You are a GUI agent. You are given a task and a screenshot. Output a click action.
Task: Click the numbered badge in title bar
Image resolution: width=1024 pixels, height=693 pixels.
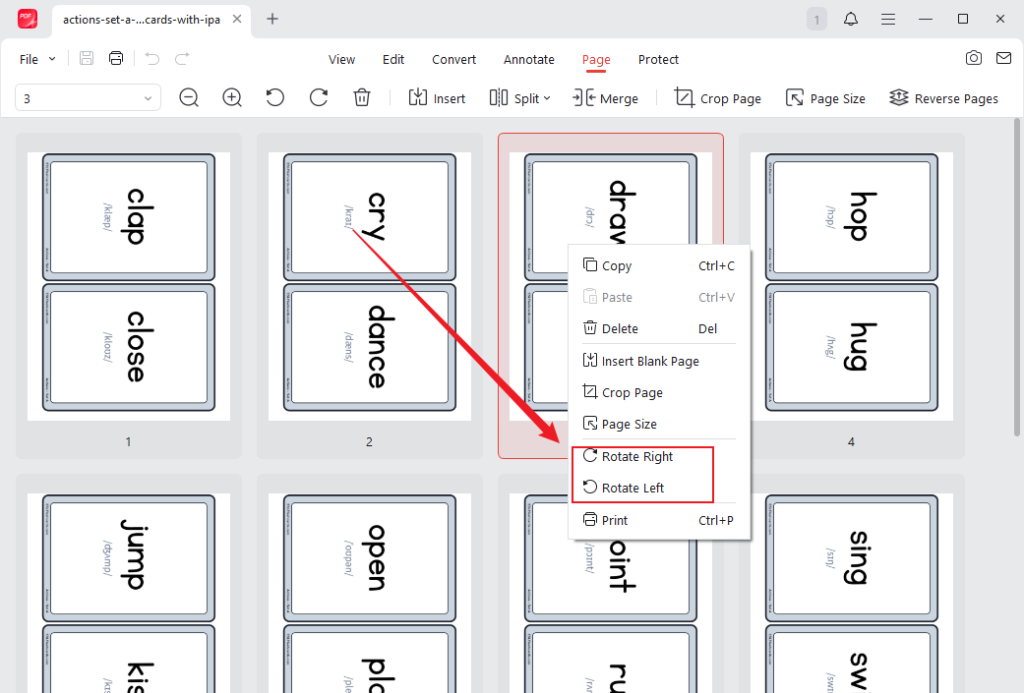click(x=816, y=20)
